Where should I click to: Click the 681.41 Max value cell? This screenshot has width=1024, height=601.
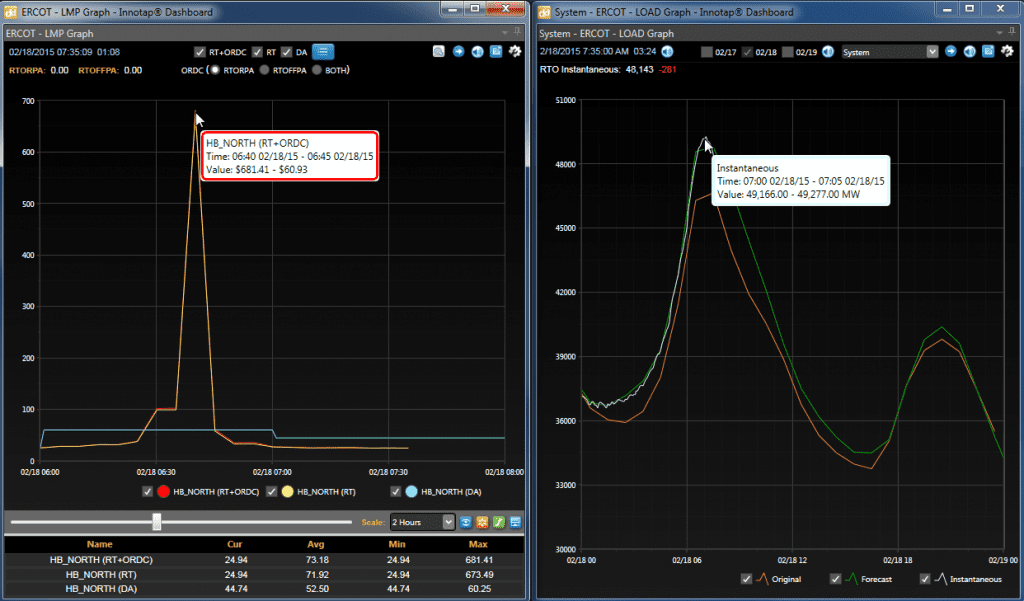pos(479,560)
